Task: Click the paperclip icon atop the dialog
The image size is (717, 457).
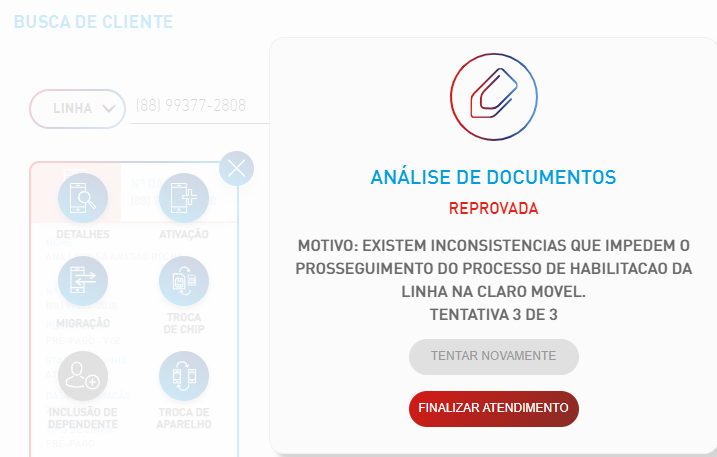Action: coord(494,97)
